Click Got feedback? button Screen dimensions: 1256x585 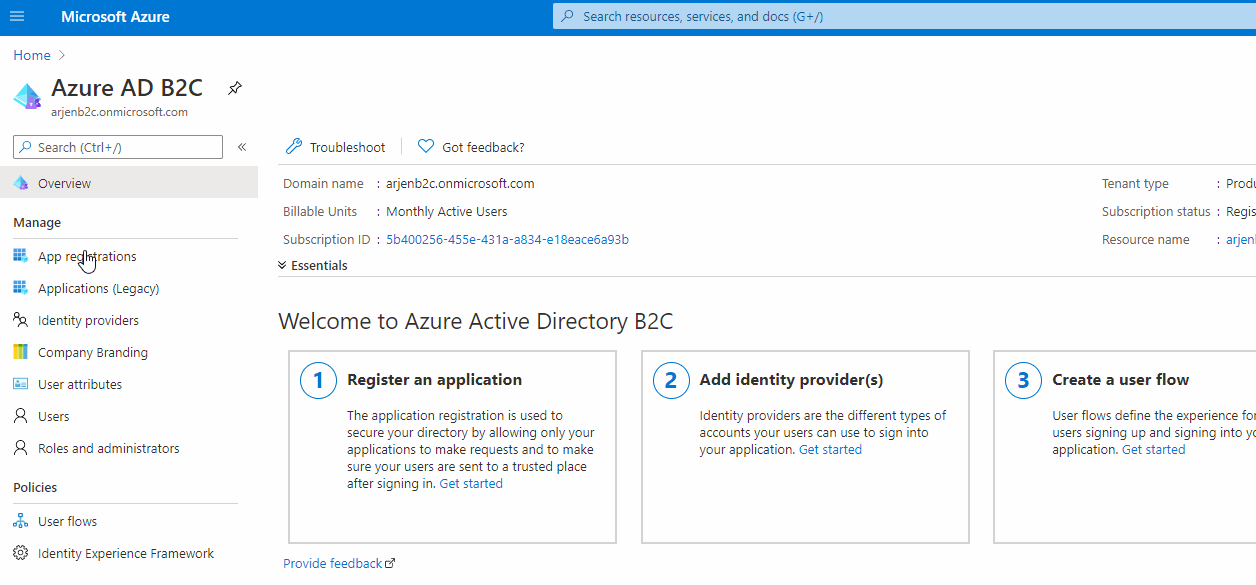pos(471,147)
